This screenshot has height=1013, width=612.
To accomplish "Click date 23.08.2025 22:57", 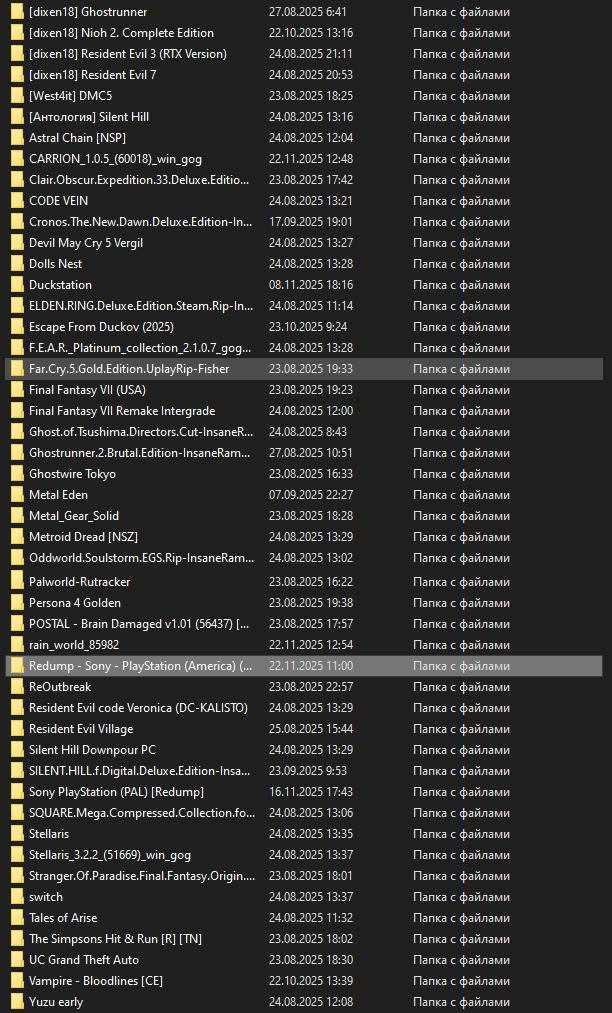I will click(x=311, y=687).
